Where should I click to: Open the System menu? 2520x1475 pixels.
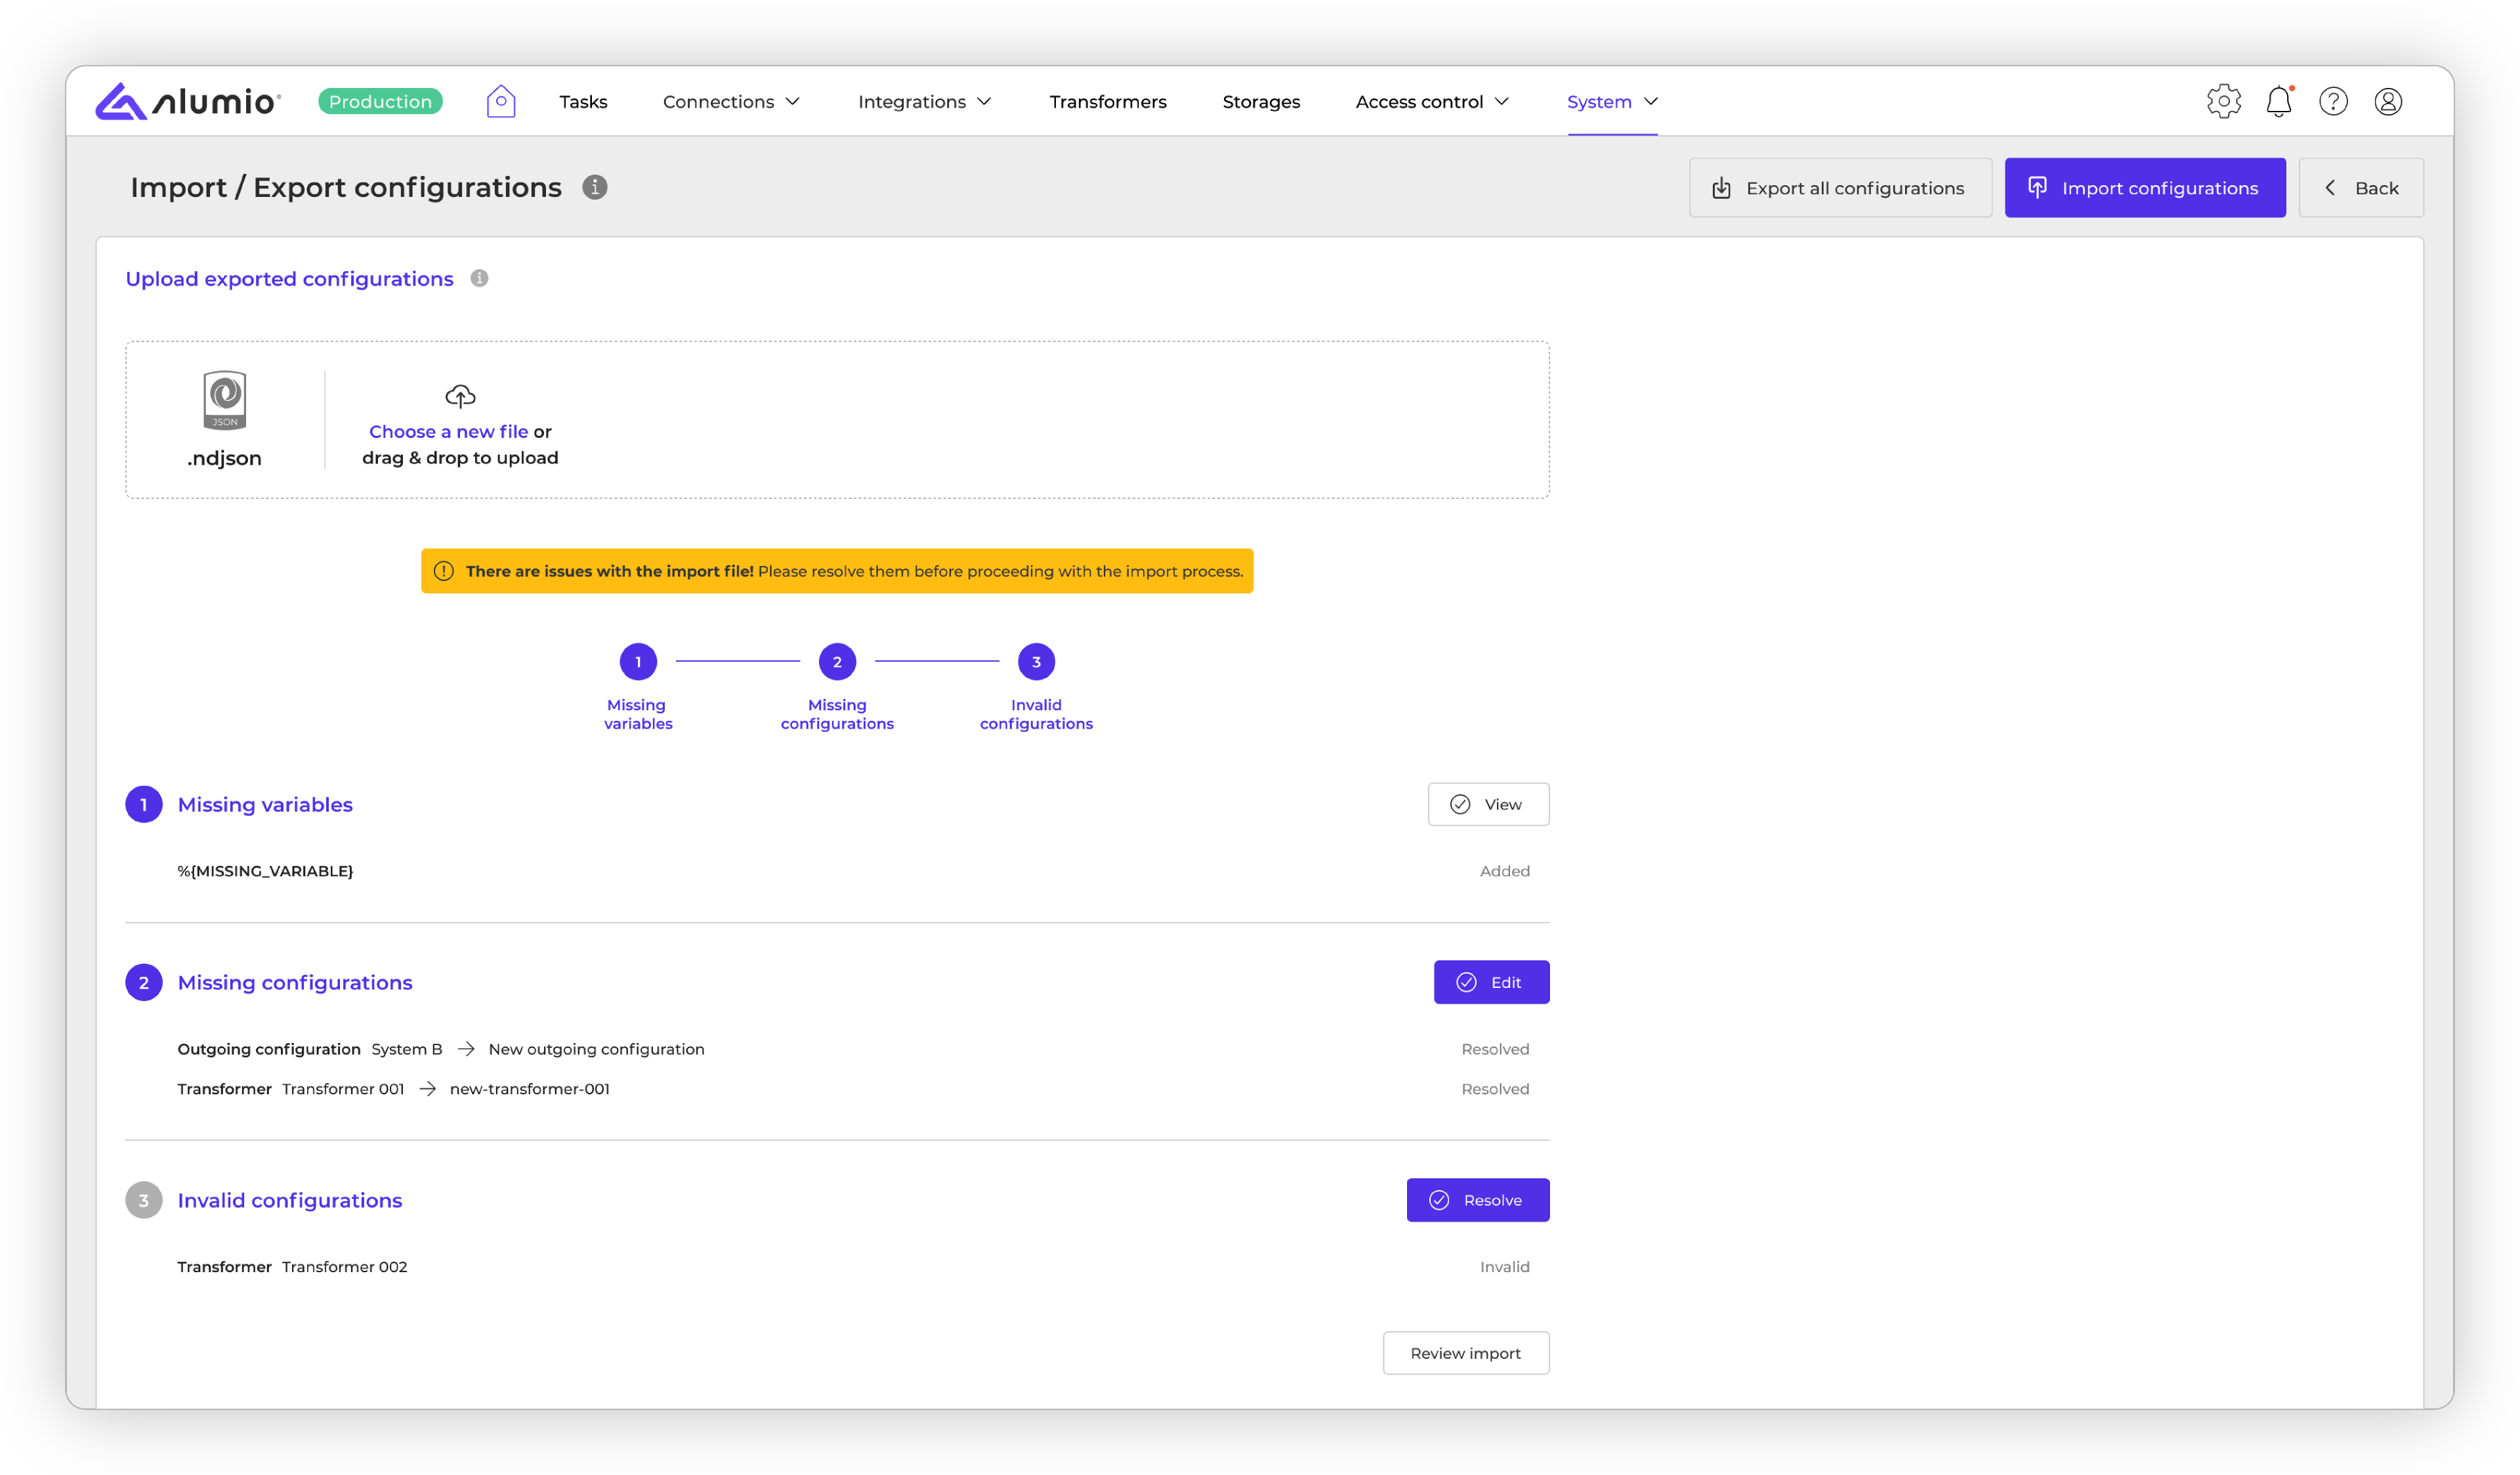point(1612,101)
